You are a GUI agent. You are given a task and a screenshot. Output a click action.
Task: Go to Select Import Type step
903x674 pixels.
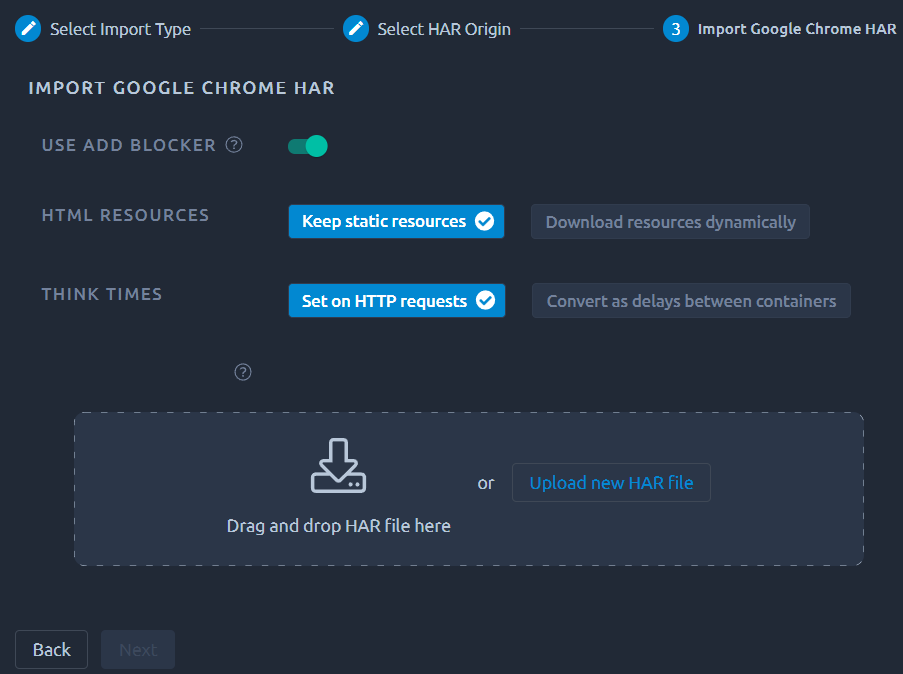pos(120,29)
